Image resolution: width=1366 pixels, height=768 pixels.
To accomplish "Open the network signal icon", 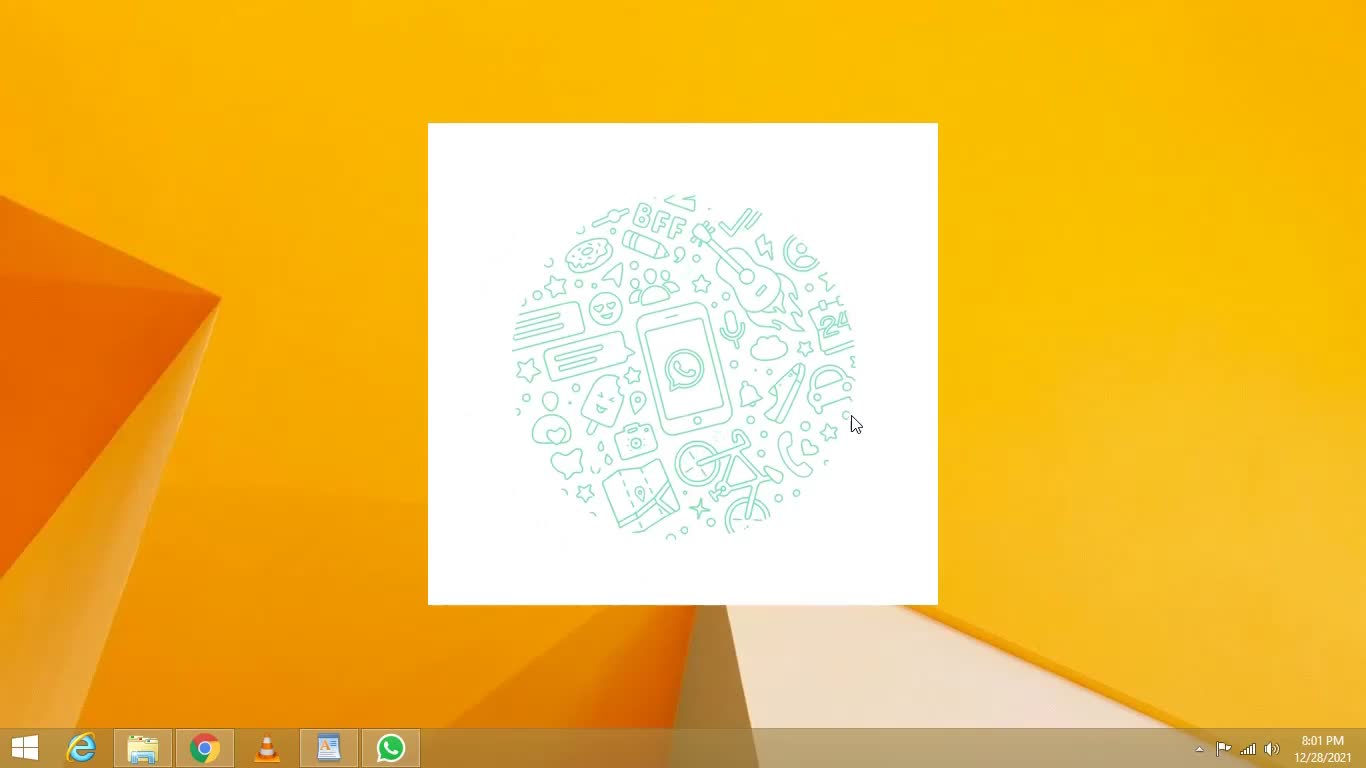I will 1248,749.
